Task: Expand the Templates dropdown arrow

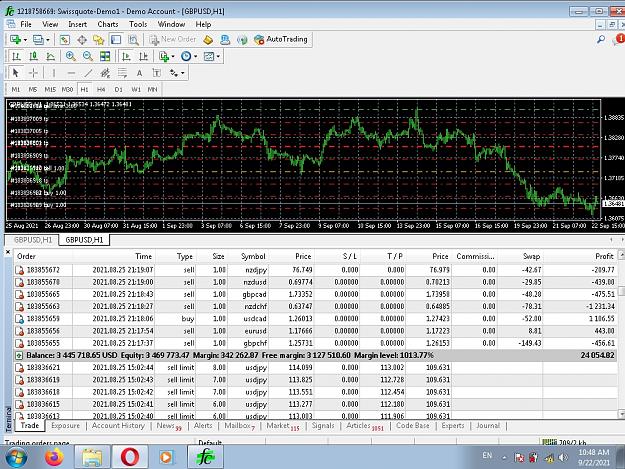Action: (218, 57)
